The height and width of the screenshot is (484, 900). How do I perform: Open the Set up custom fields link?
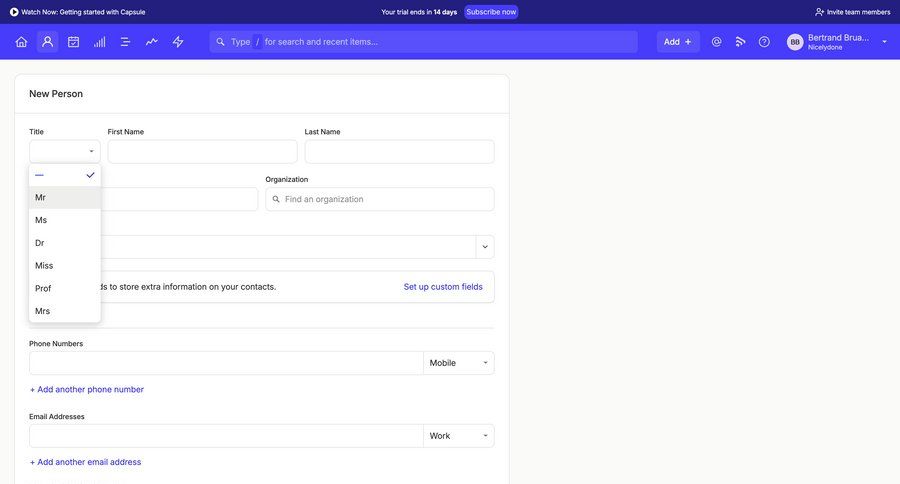pos(443,287)
